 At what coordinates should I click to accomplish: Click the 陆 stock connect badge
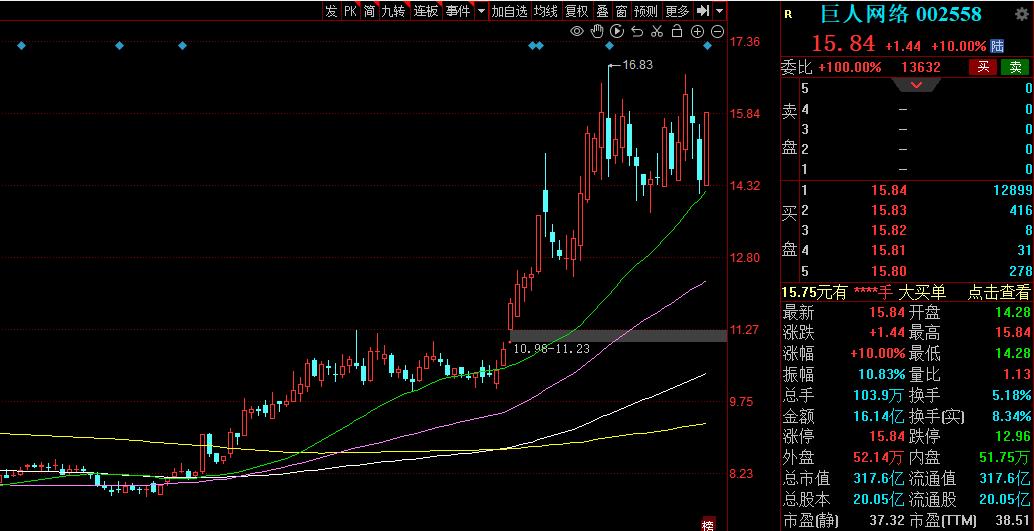(x=997, y=46)
